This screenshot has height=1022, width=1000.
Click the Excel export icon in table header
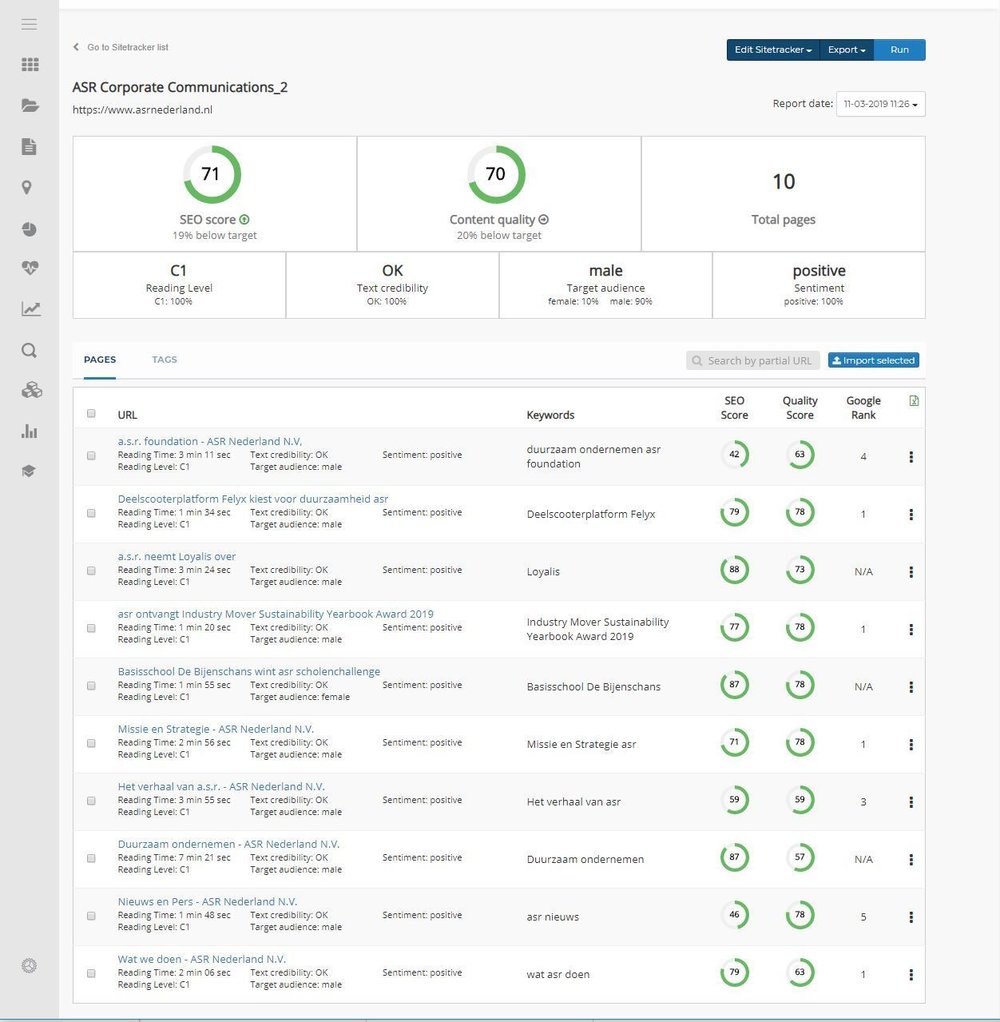point(914,401)
